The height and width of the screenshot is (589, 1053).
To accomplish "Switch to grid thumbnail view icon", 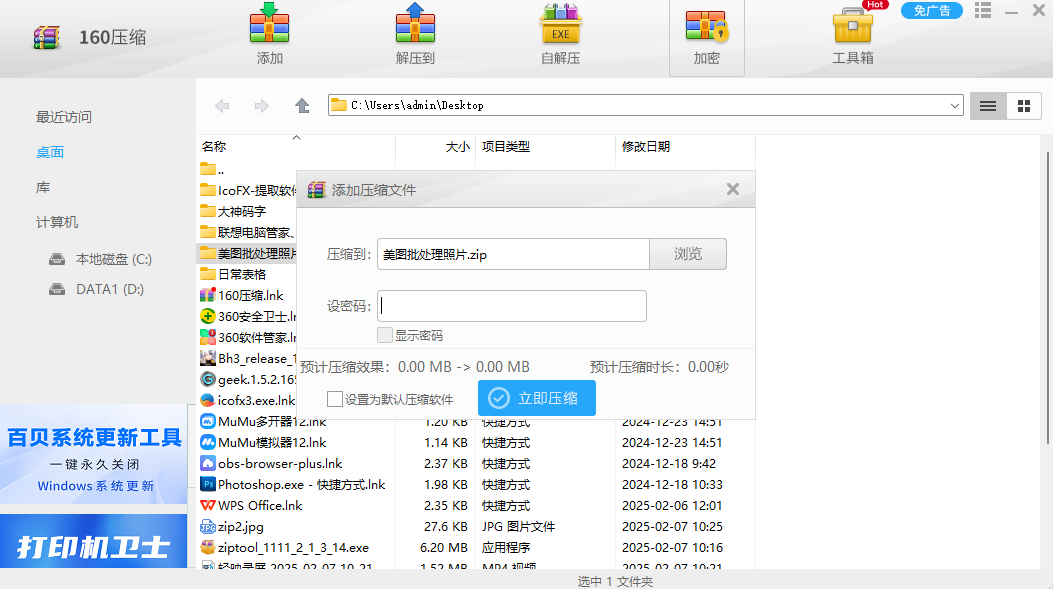I will tap(1023, 105).
